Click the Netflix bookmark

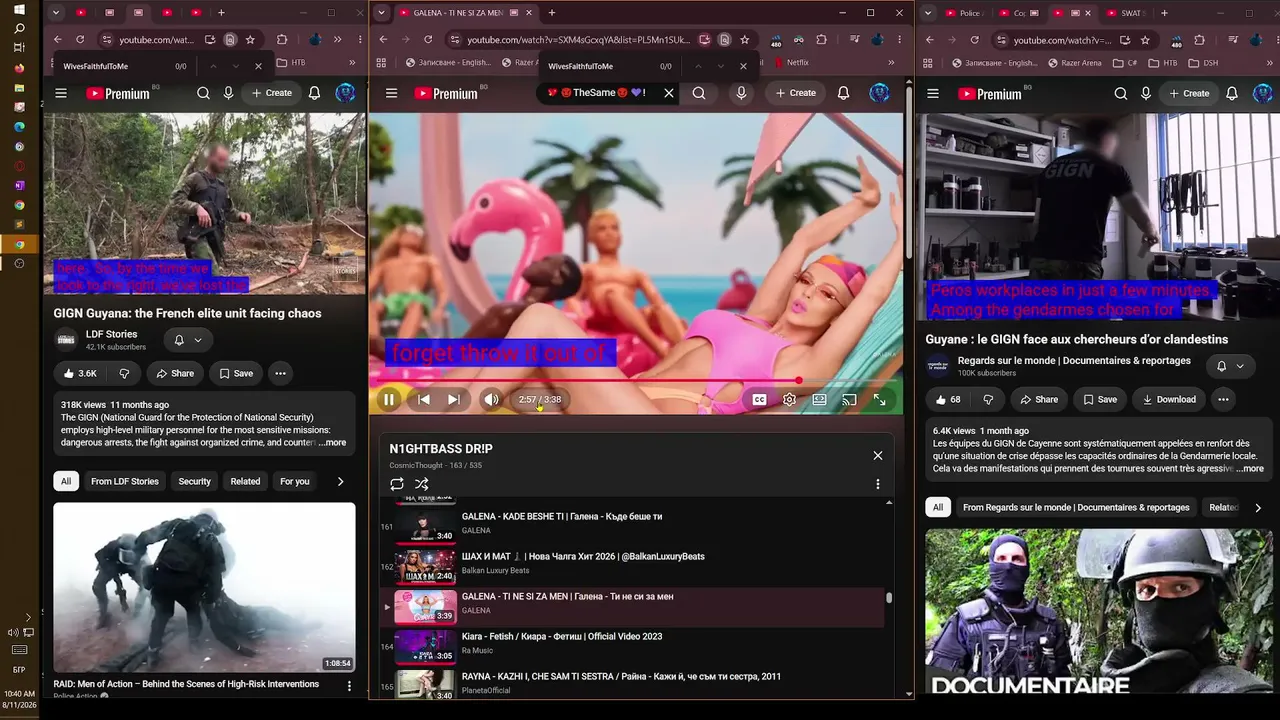pos(792,62)
